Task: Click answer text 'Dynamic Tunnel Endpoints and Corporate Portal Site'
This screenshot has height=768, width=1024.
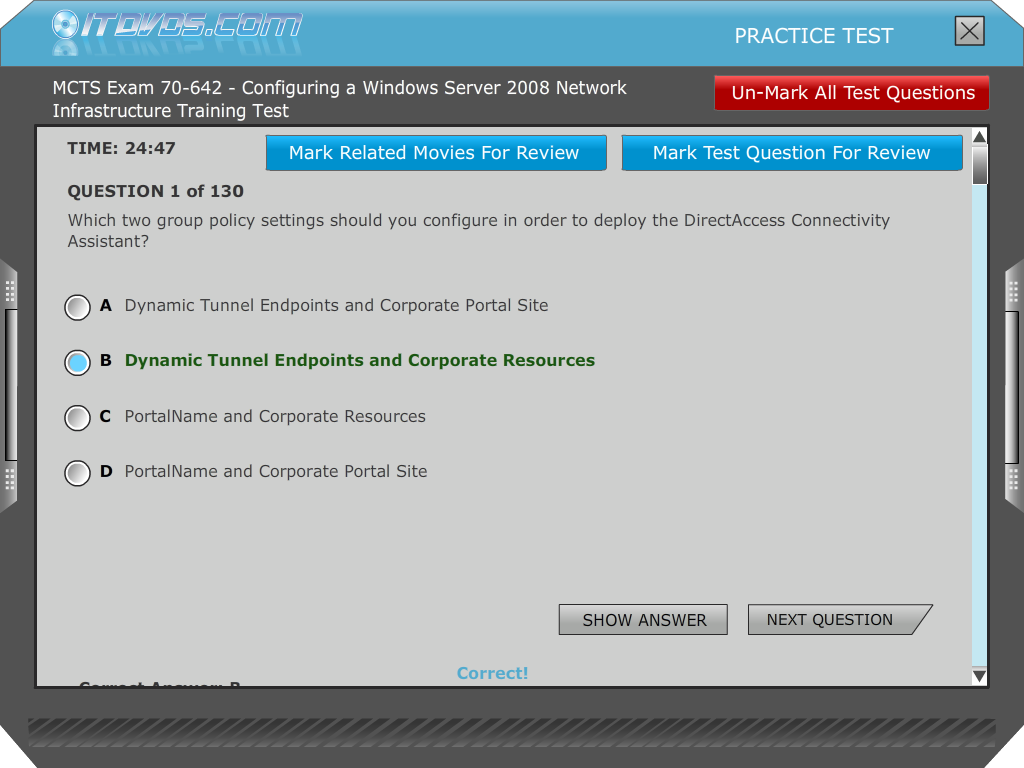Action: pos(336,306)
